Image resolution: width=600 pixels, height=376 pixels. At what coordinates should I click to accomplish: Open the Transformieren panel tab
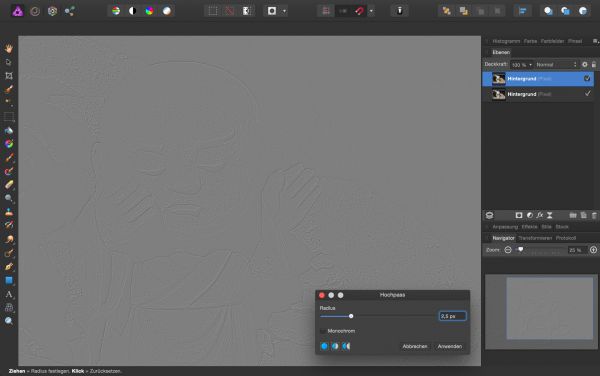[x=535, y=238]
